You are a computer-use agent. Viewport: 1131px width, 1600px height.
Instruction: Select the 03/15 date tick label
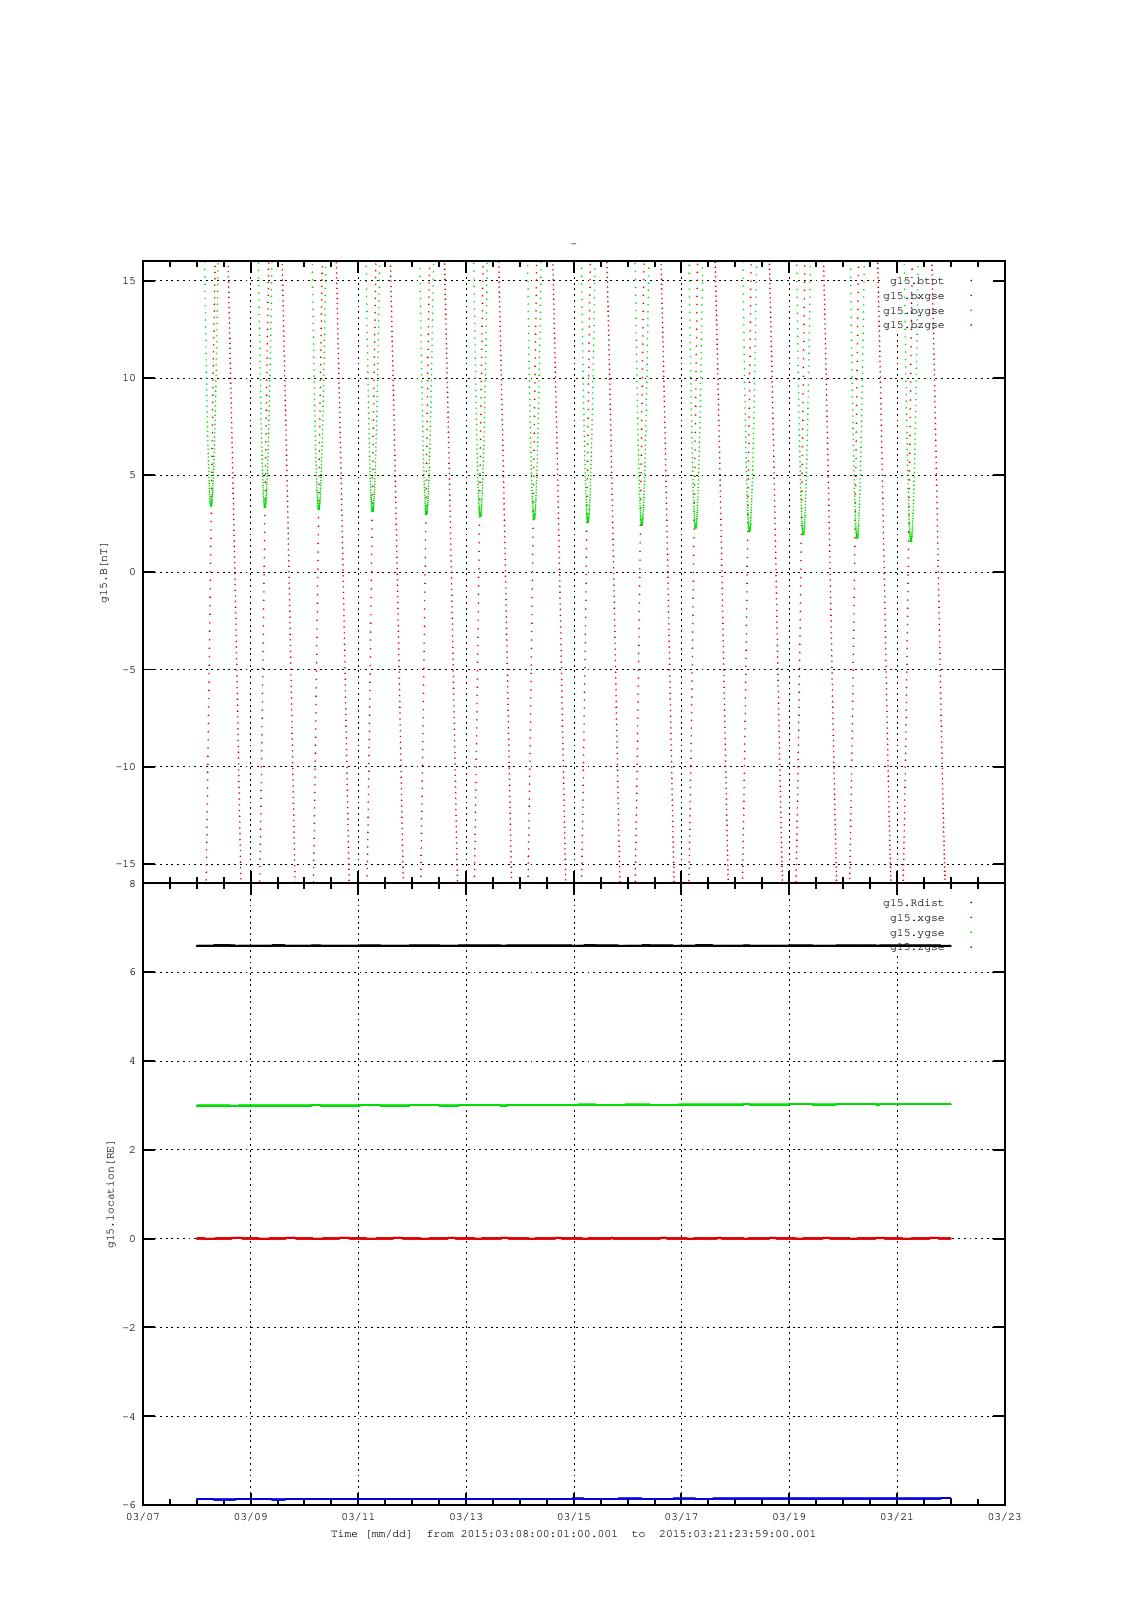point(574,1517)
